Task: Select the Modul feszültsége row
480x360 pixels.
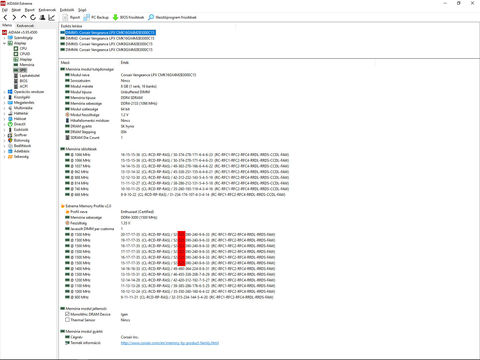Action: pyautogui.click(x=97, y=115)
